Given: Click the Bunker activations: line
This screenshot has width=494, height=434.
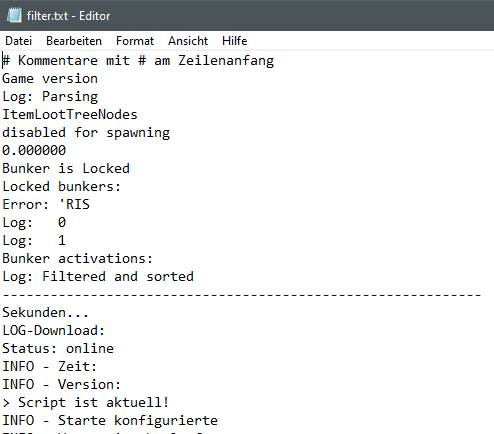Looking at the screenshot, I should (77, 258).
